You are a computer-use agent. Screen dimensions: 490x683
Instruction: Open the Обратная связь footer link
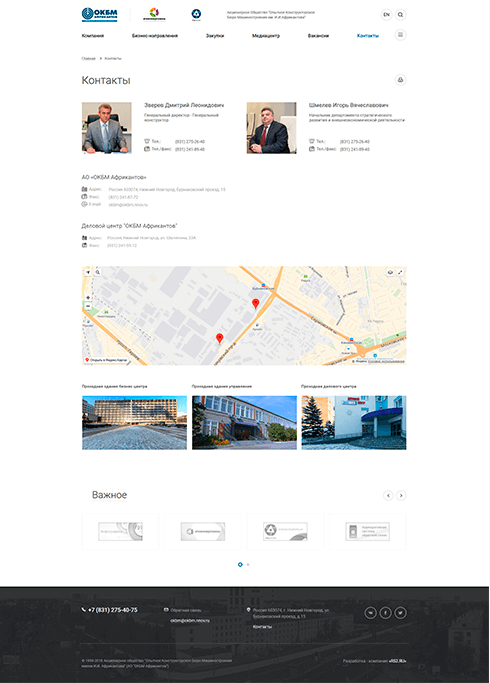(186, 610)
